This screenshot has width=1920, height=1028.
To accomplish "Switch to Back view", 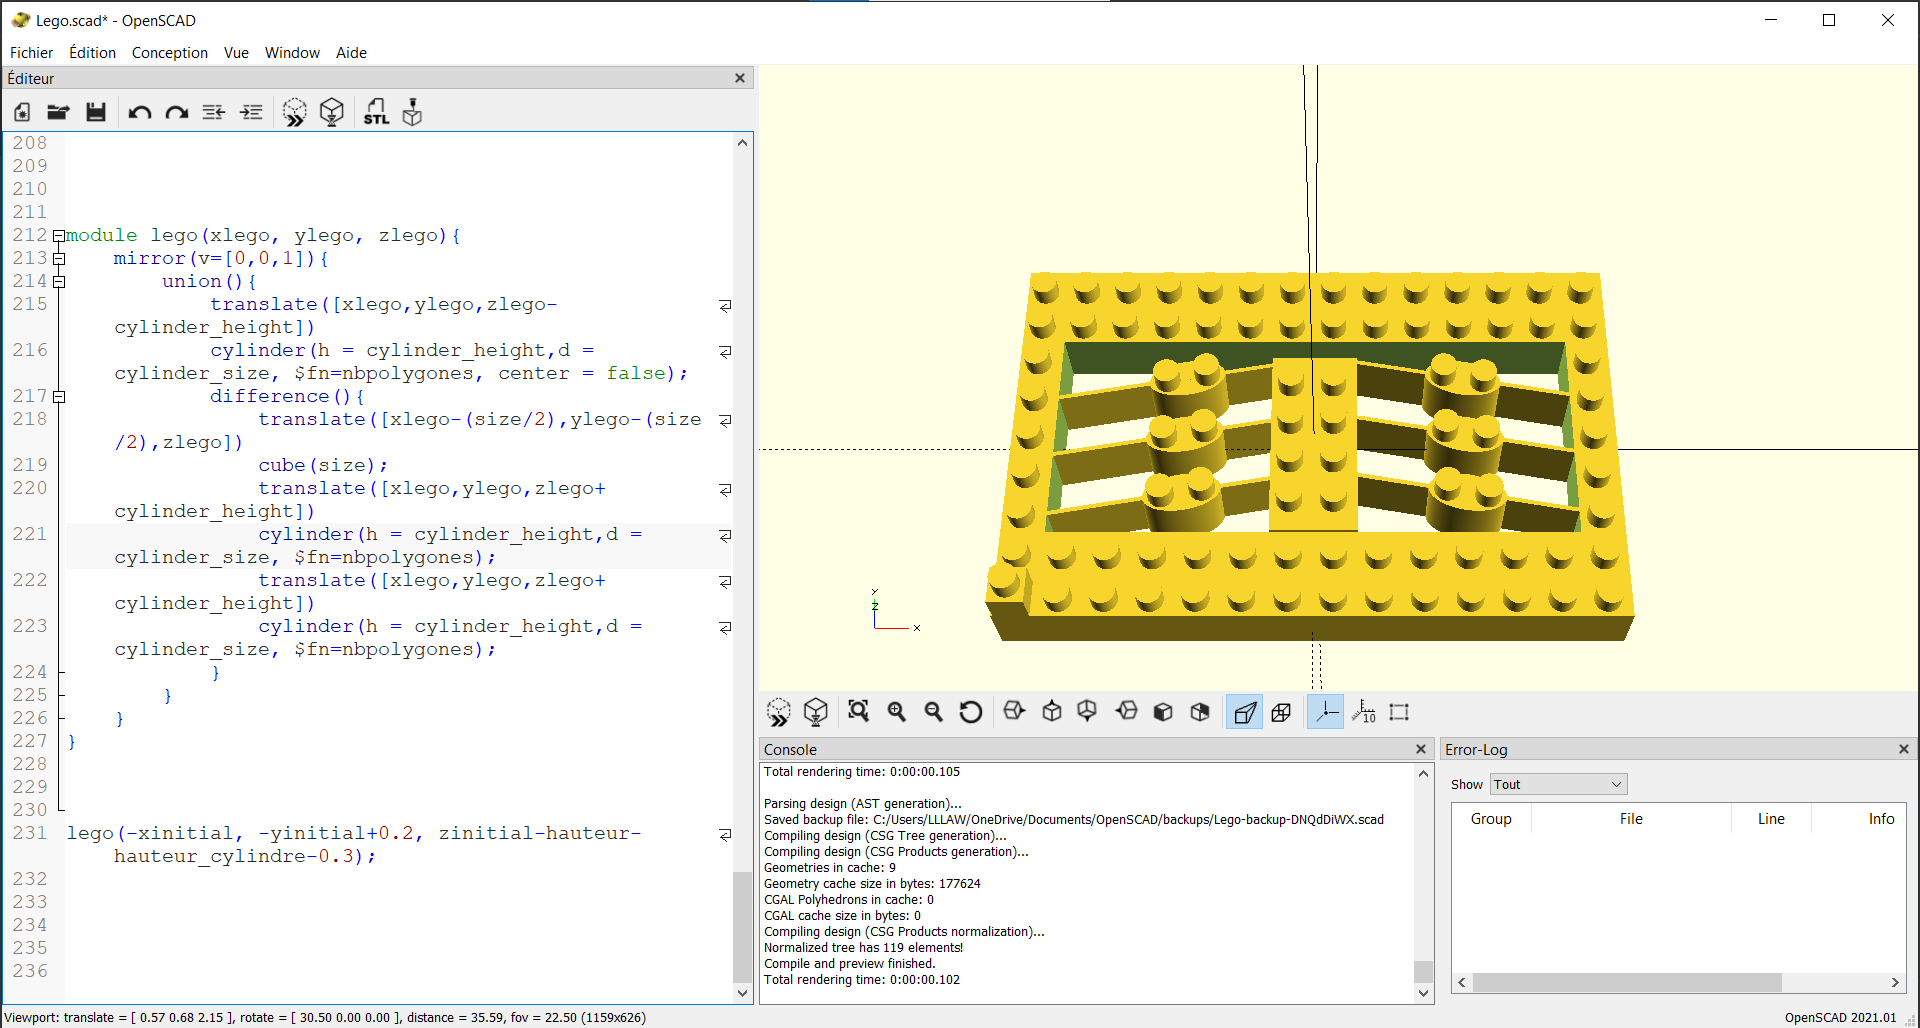I will (x=1200, y=712).
